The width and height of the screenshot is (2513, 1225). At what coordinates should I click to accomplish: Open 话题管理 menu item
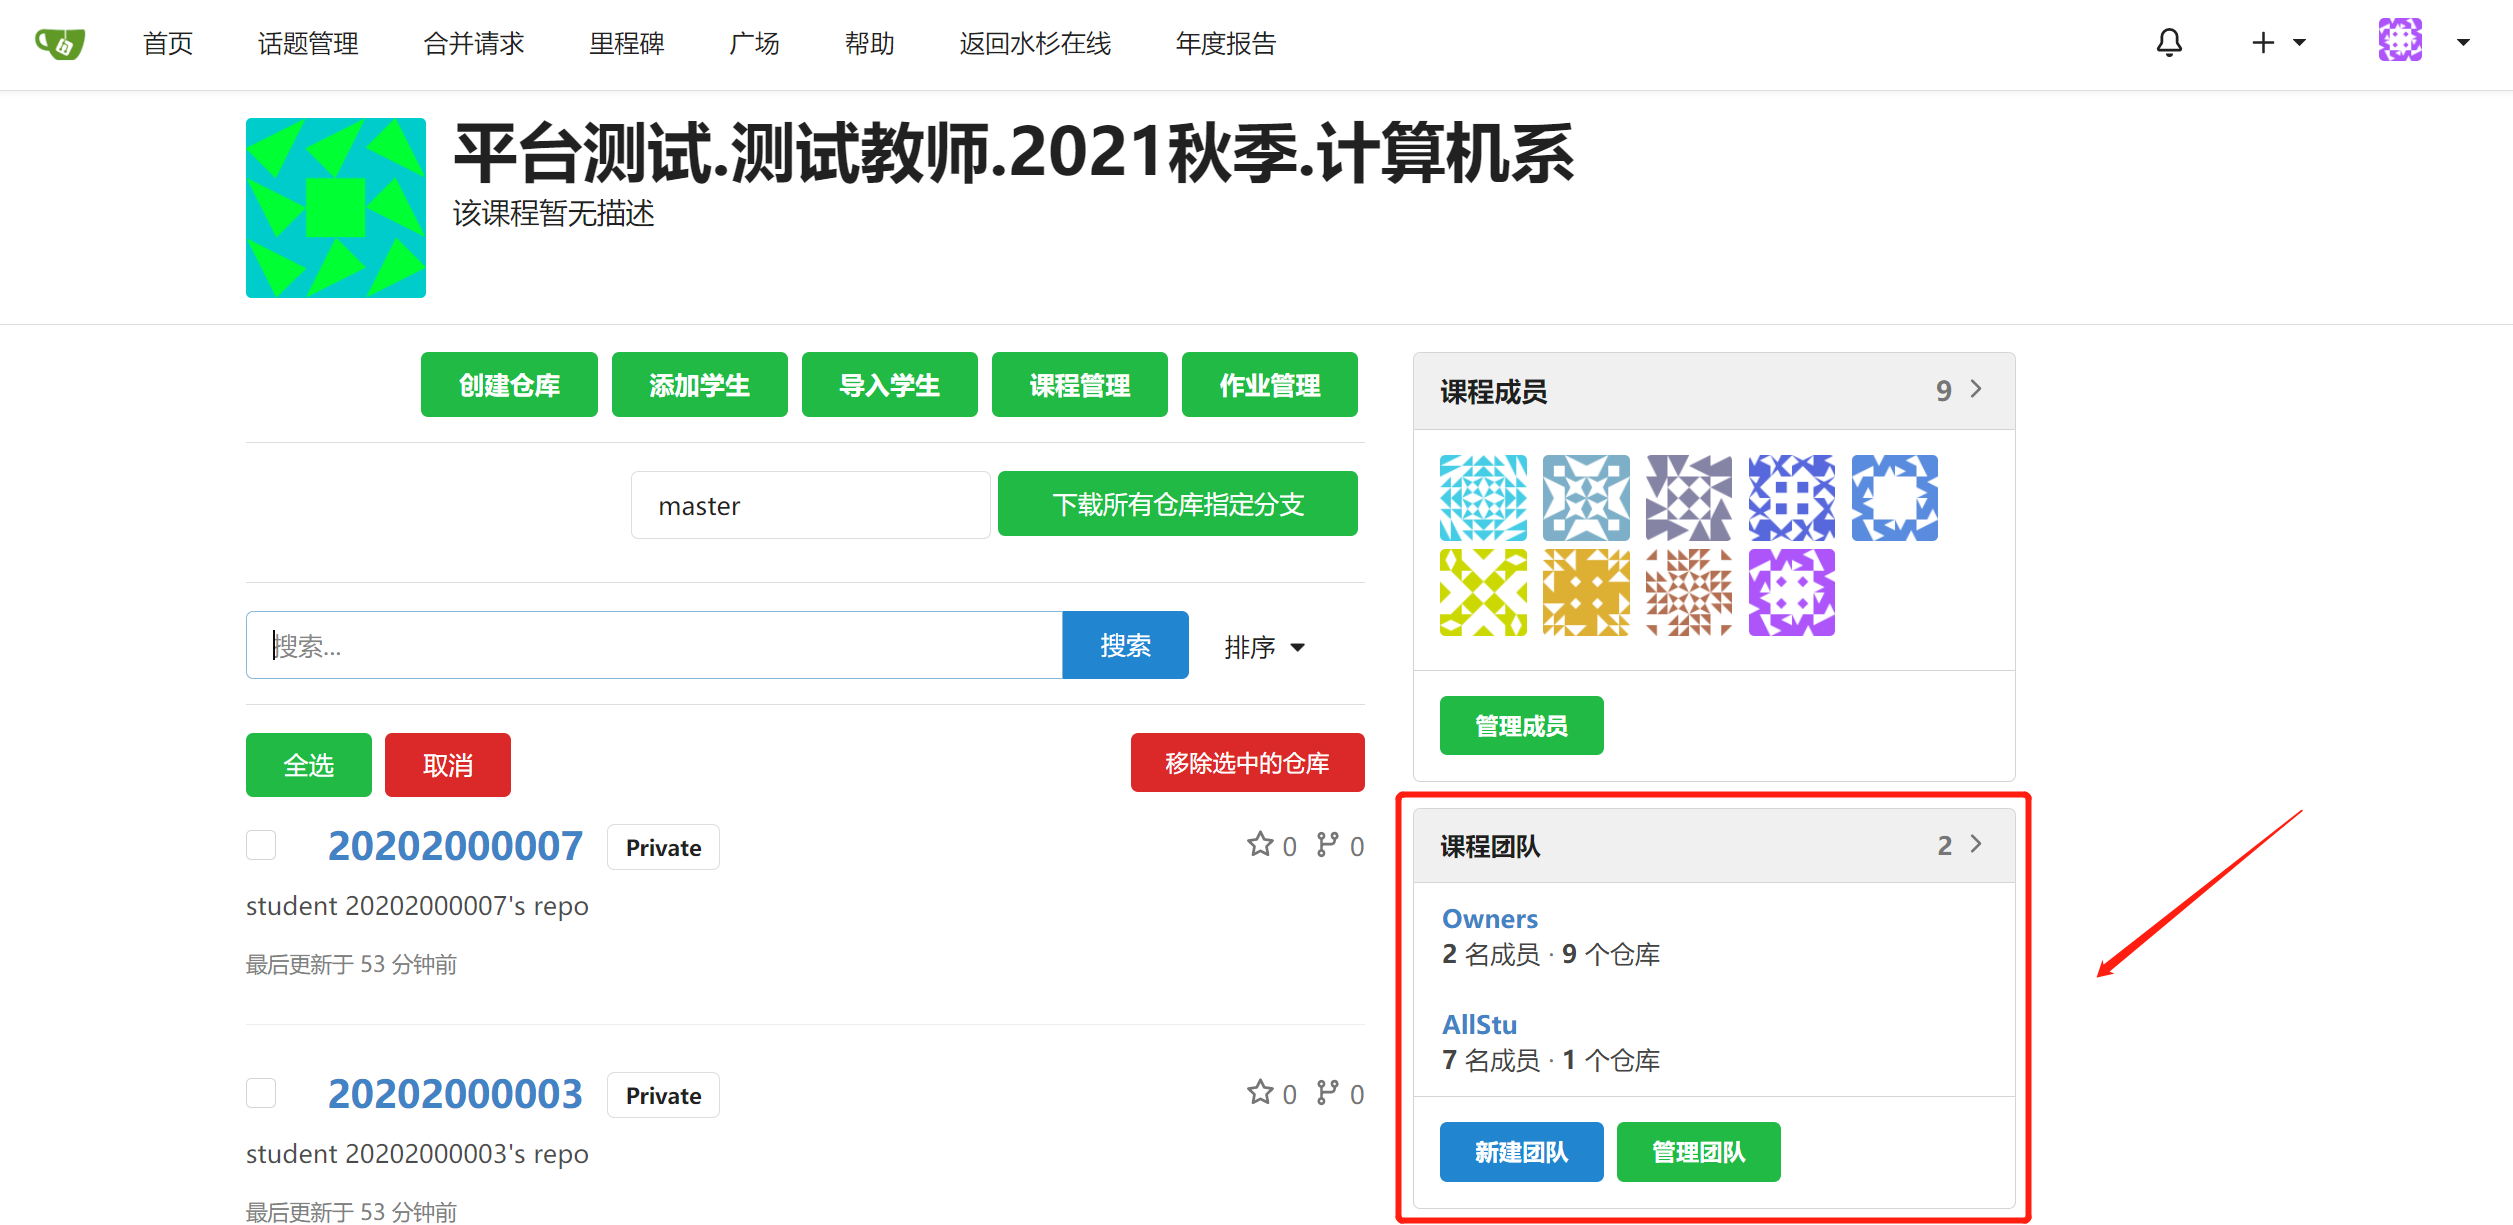[x=308, y=44]
